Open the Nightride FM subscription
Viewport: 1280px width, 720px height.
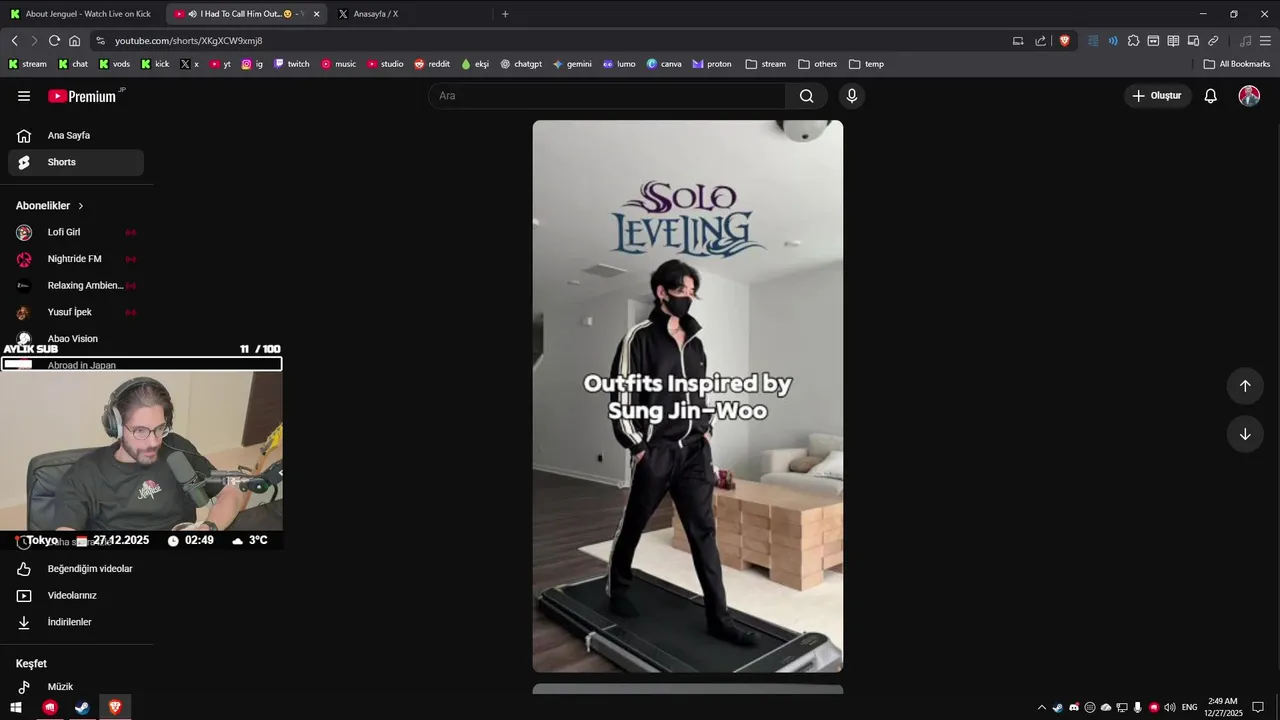click(76, 259)
